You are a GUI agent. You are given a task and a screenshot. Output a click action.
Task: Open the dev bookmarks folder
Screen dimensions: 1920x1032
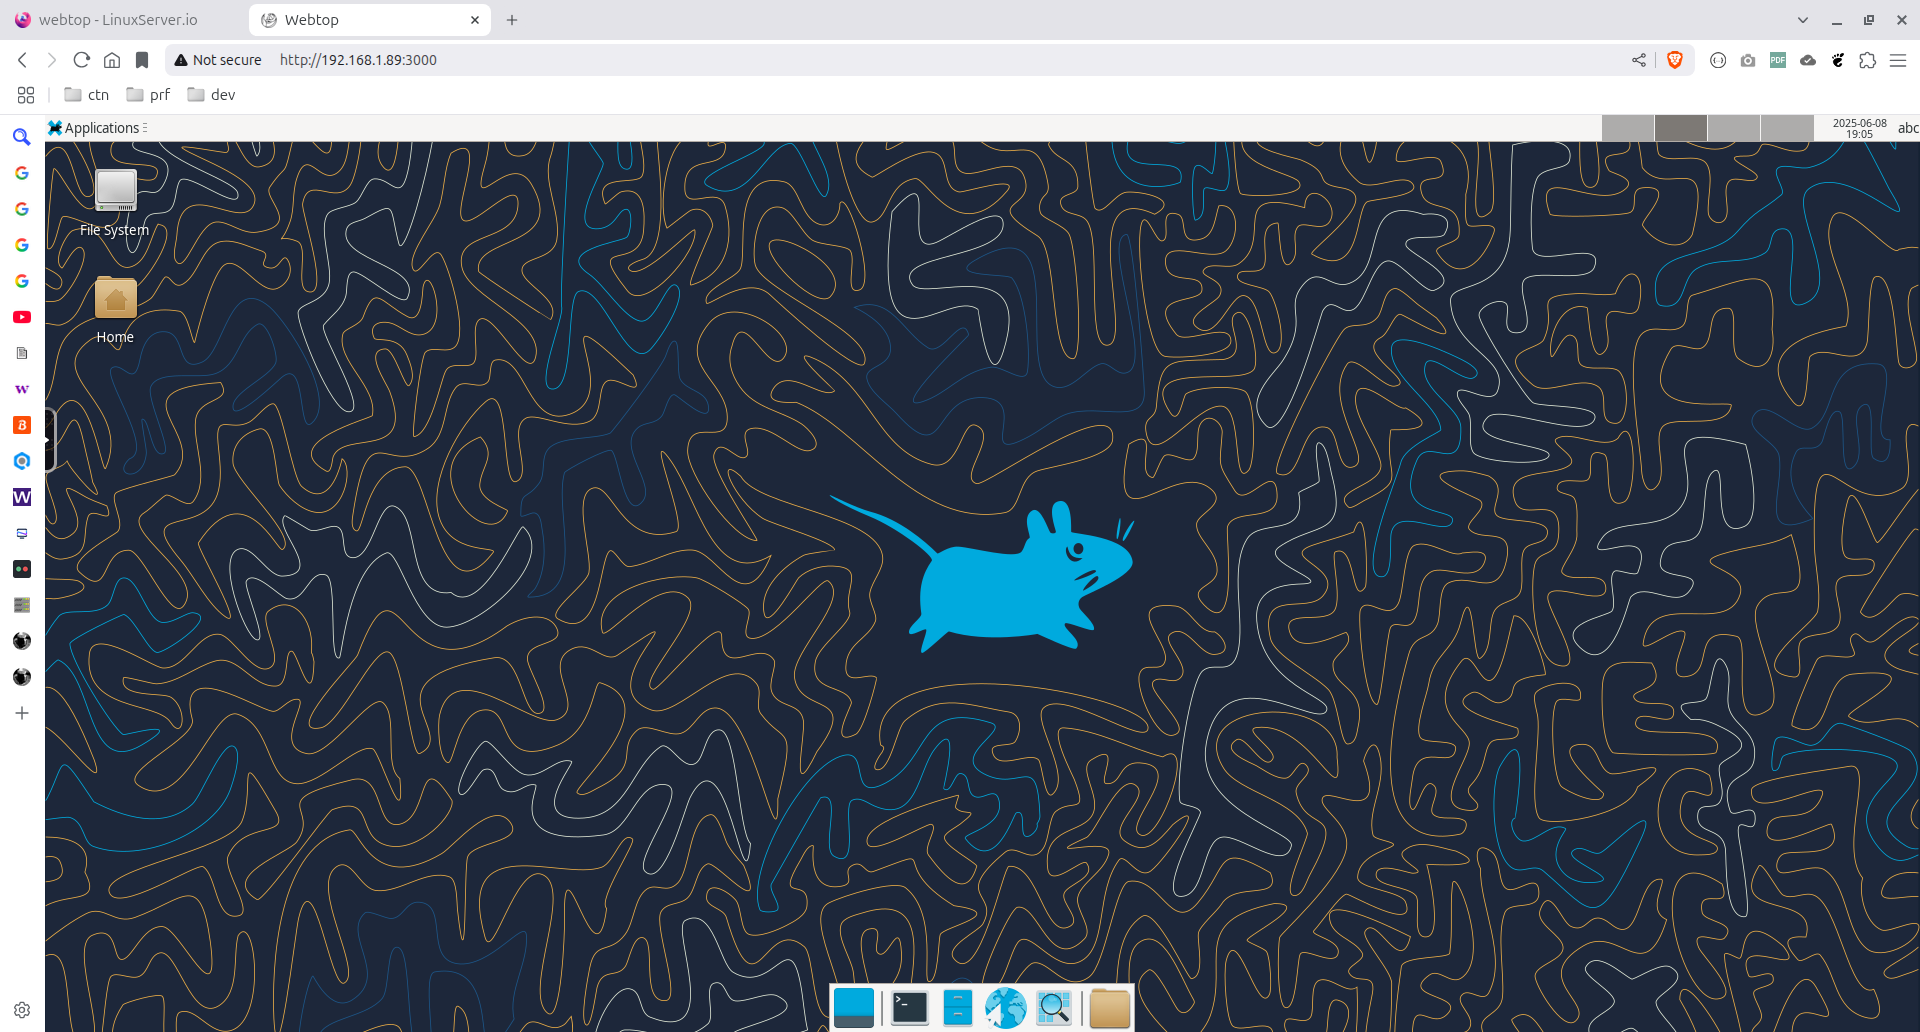tap(211, 95)
